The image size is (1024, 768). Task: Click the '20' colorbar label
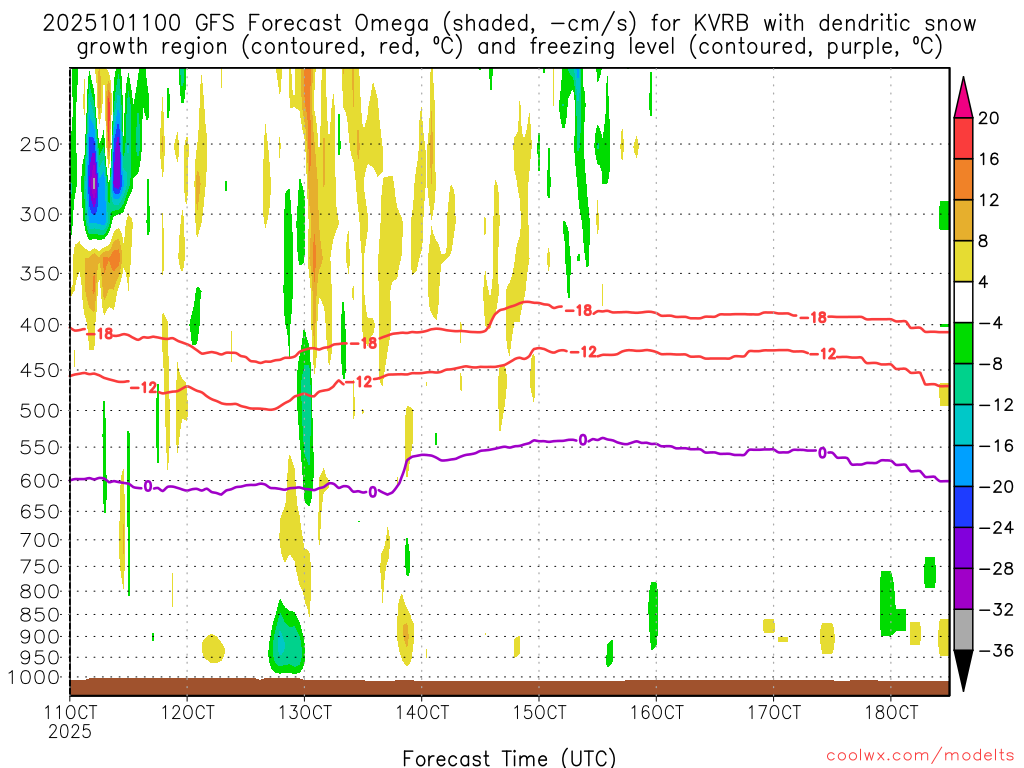click(x=989, y=118)
